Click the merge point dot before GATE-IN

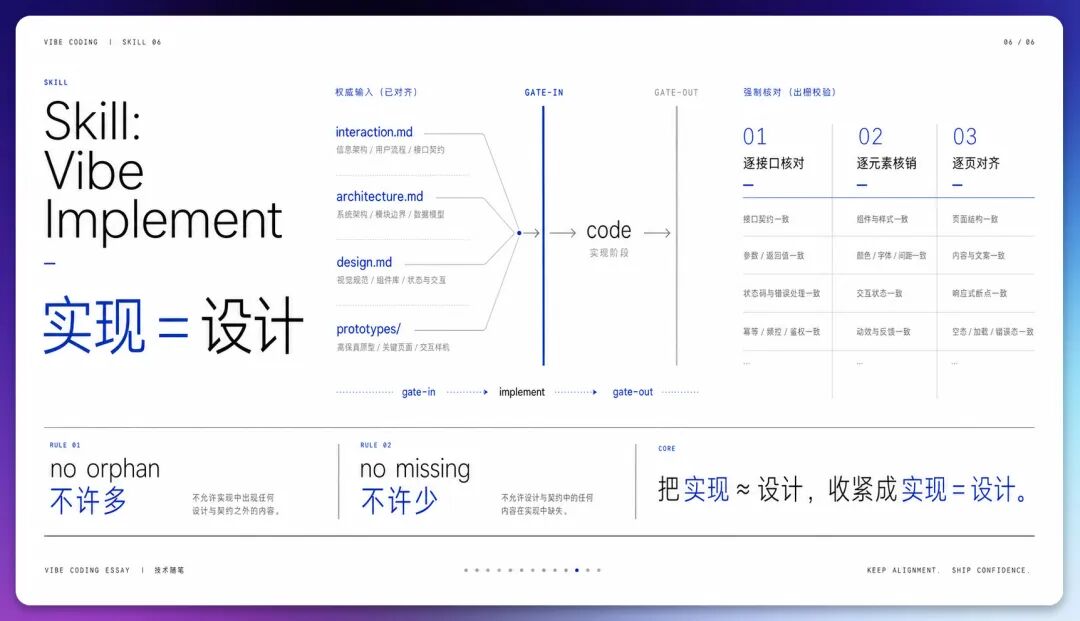tap(519, 233)
